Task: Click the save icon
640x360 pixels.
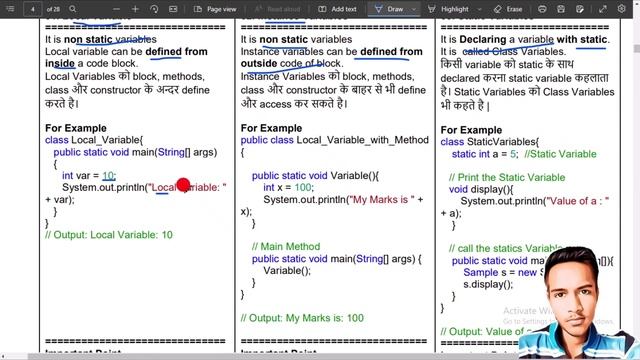Action: click(x=561, y=9)
